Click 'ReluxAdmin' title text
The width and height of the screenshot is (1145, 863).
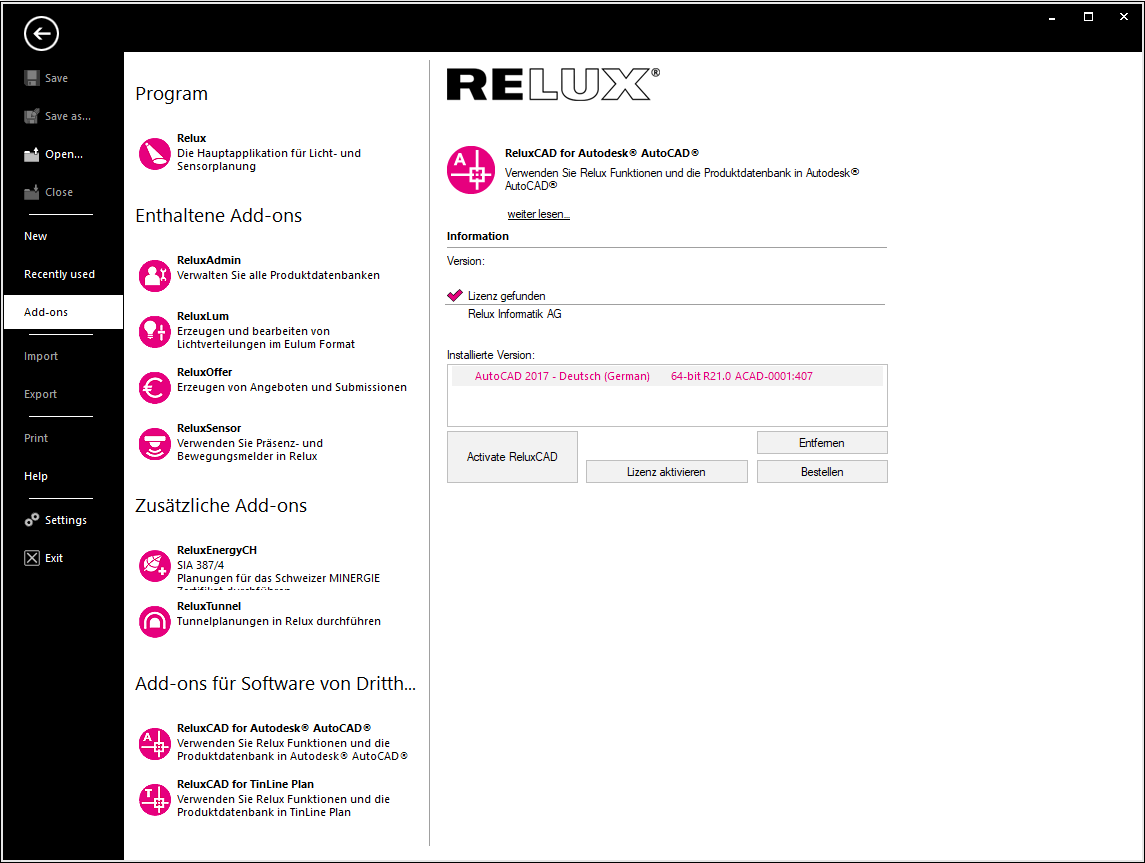[x=209, y=260]
